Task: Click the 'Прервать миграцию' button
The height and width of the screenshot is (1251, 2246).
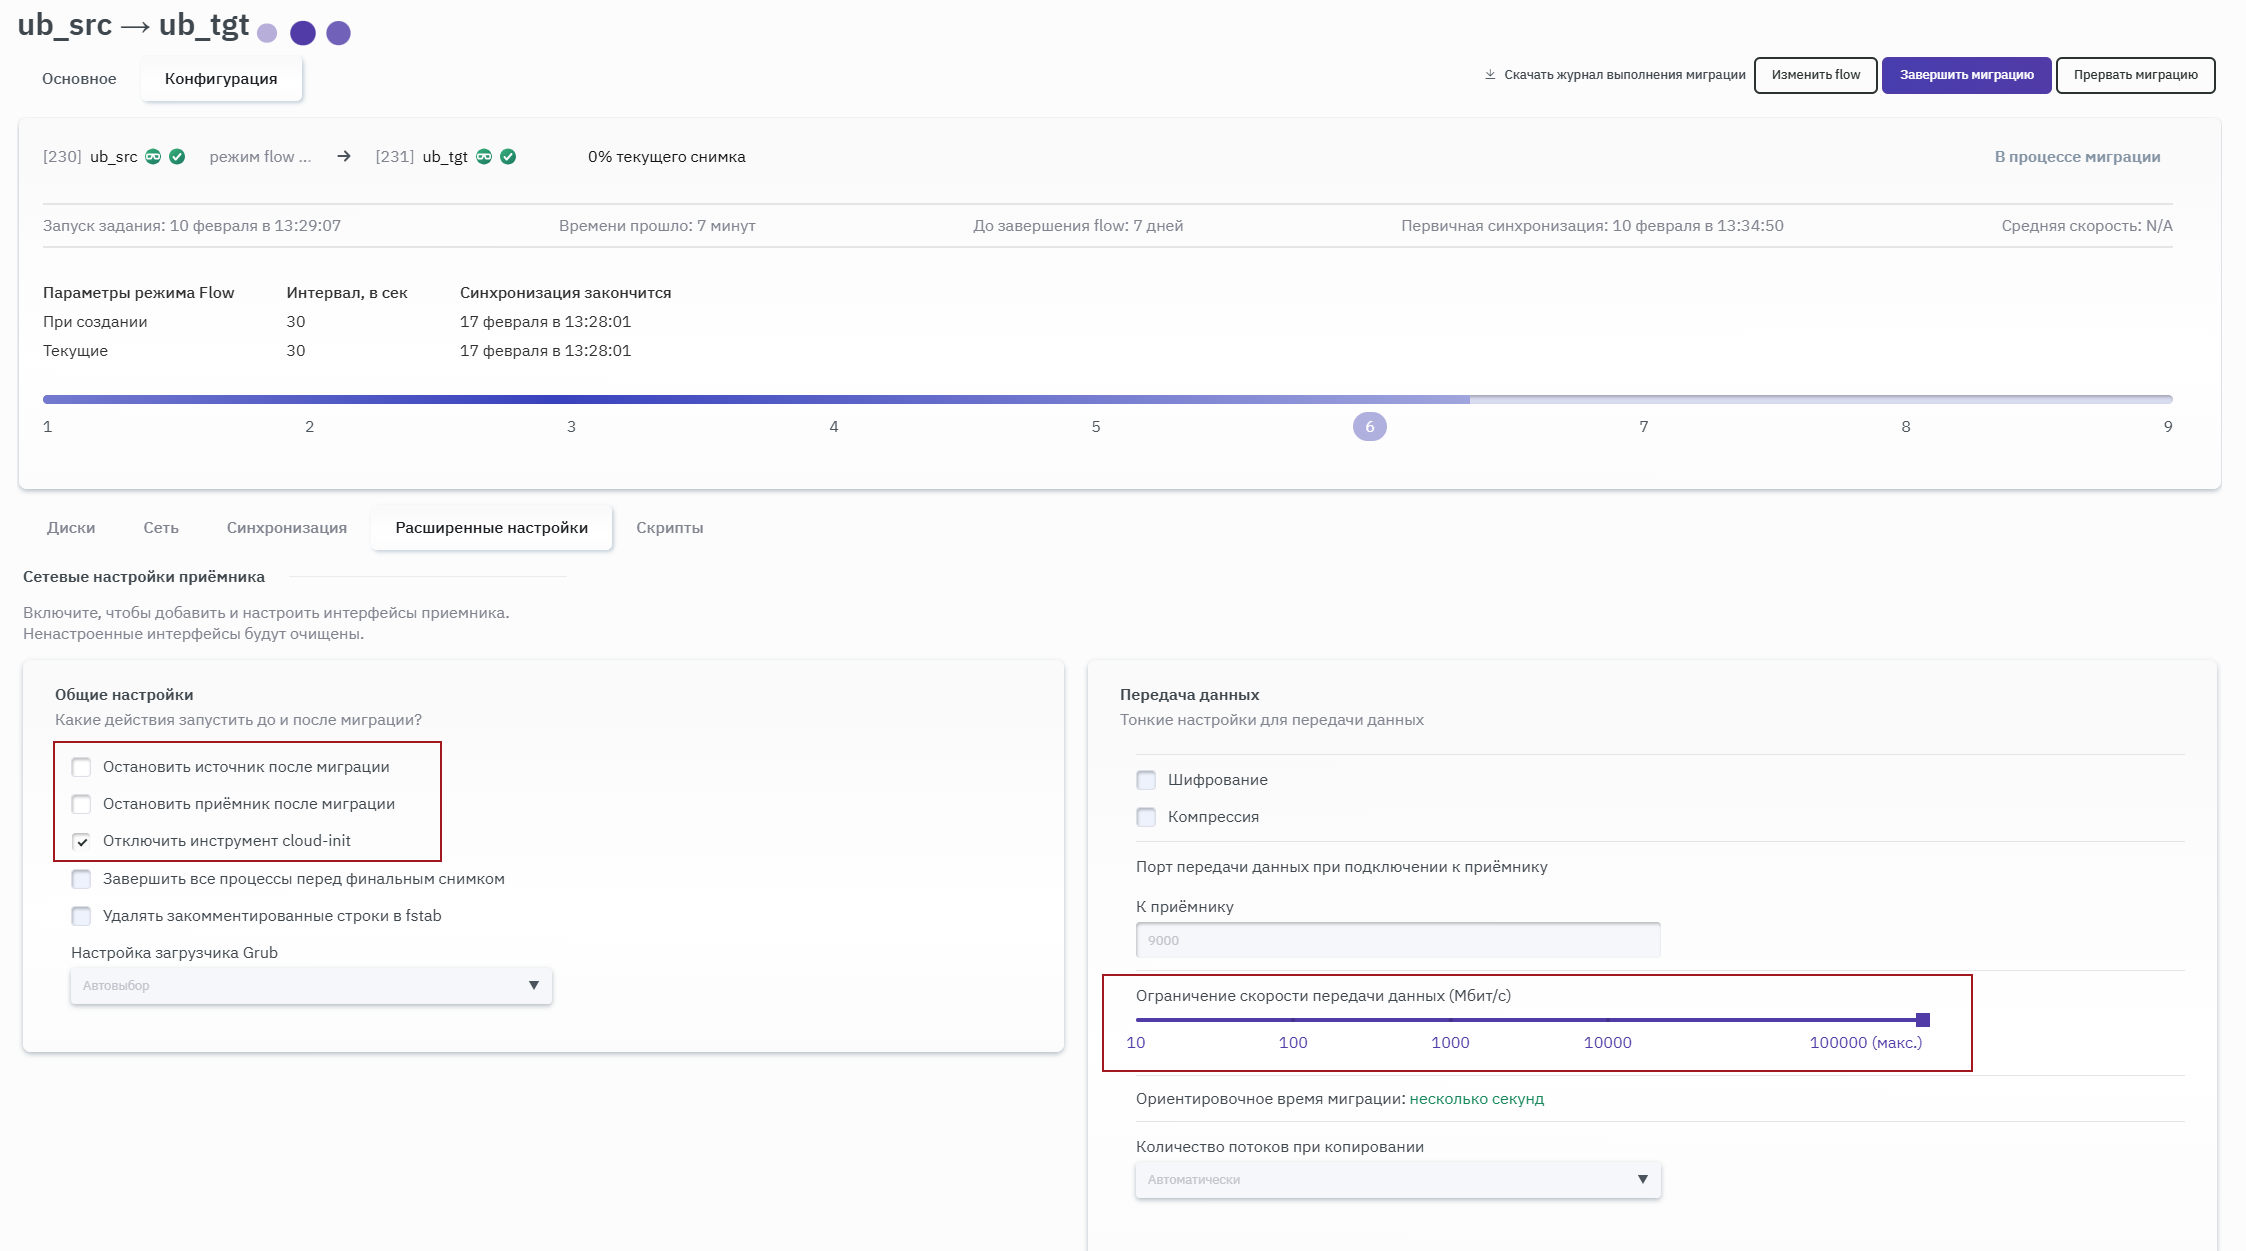Action: (x=2135, y=75)
